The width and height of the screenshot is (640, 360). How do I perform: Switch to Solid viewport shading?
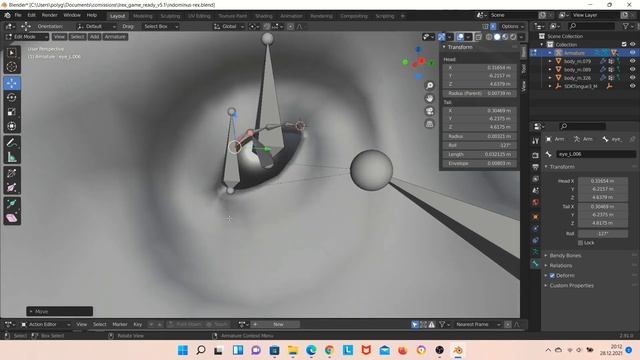click(497, 37)
